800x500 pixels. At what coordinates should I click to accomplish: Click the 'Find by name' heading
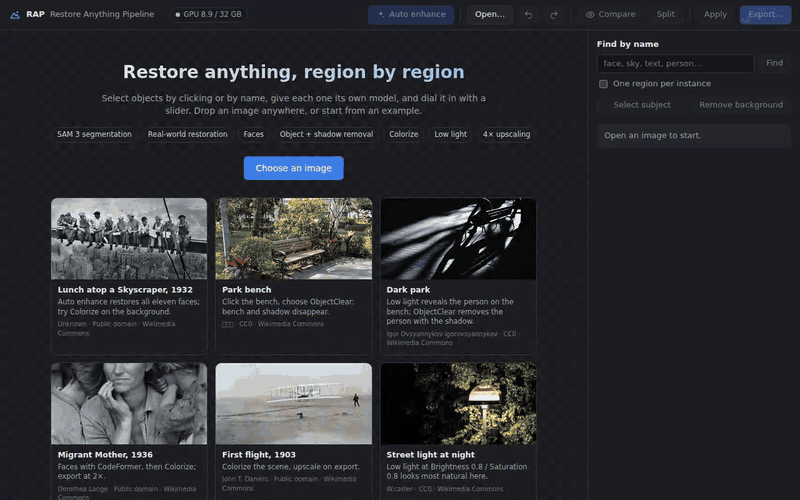(628, 44)
